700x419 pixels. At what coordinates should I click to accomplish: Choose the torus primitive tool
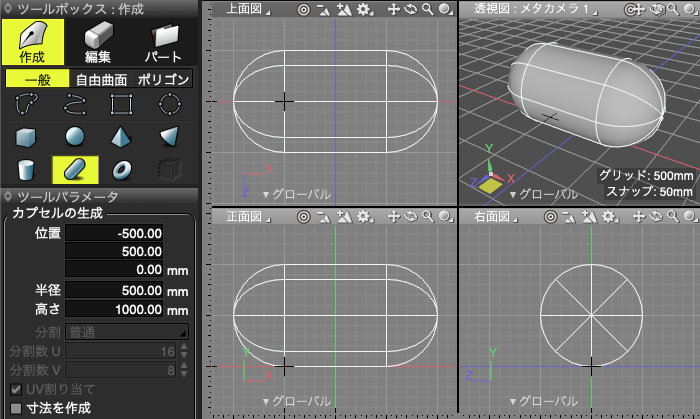122,169
